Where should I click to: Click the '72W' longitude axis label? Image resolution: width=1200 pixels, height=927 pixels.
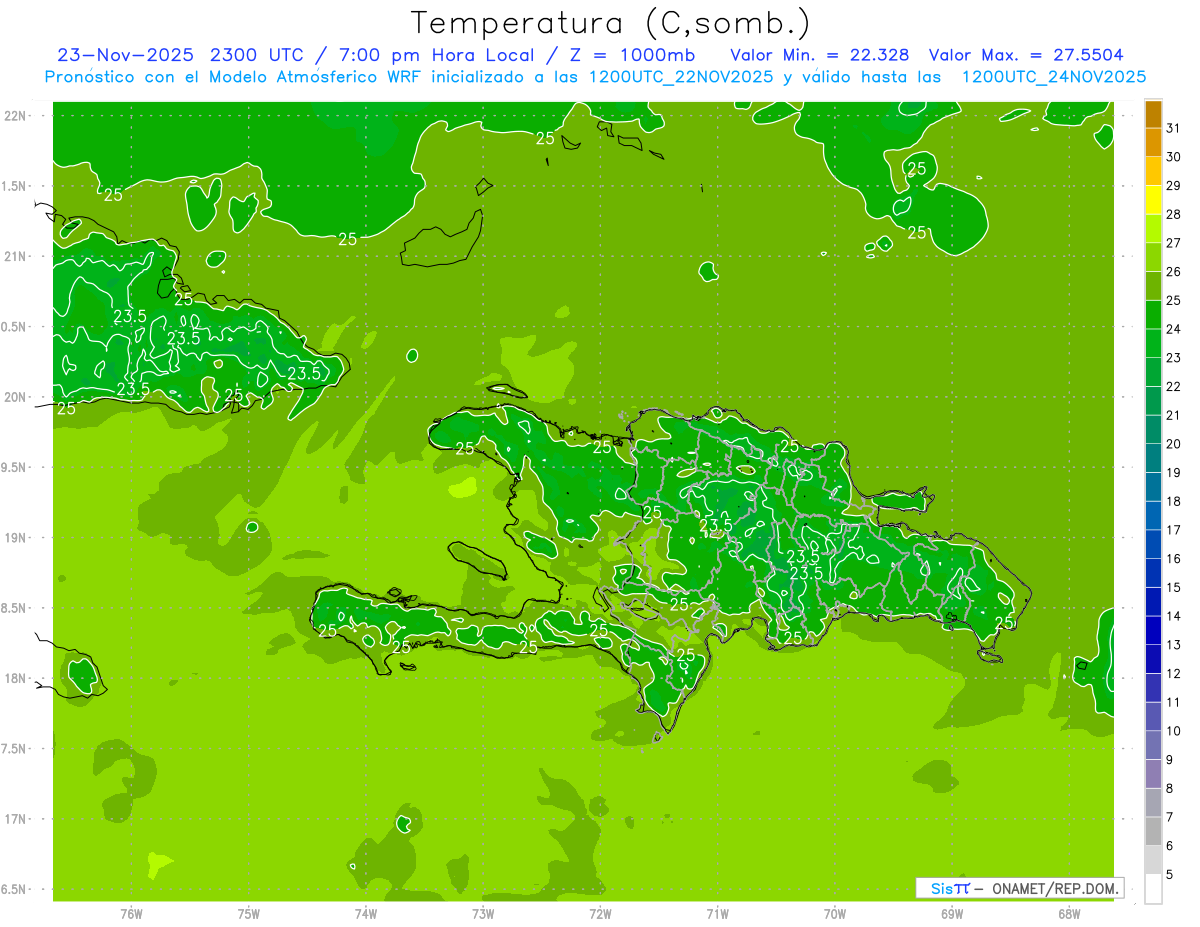600,914
